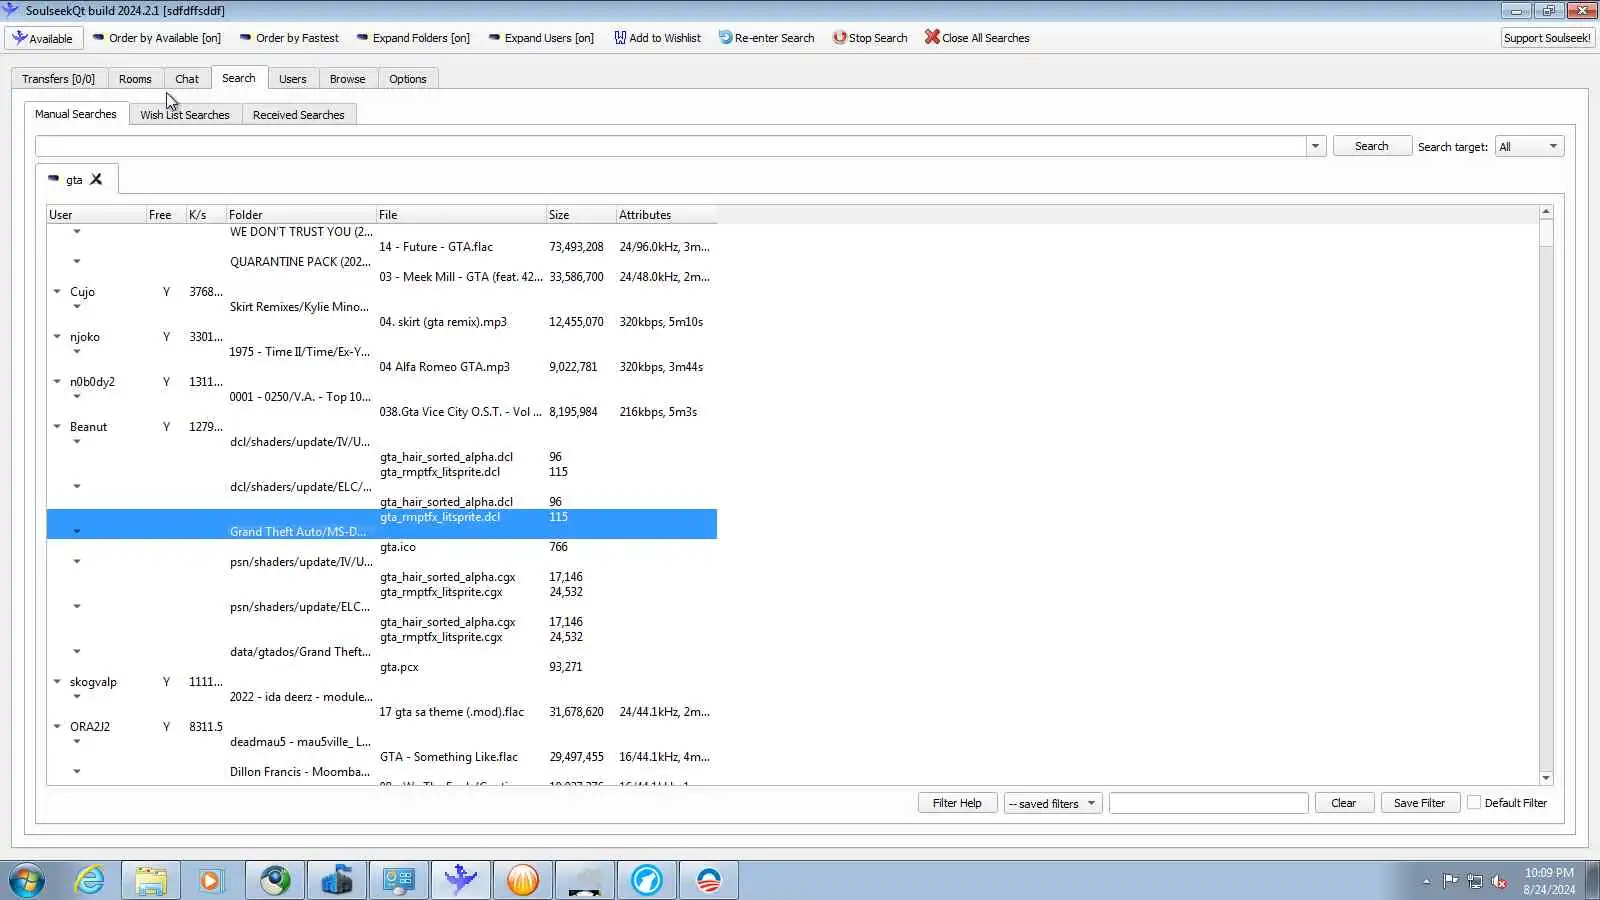This screenshot has height=900, width=1600.
Task: Click the Search button
Action: click(1372, 146)
